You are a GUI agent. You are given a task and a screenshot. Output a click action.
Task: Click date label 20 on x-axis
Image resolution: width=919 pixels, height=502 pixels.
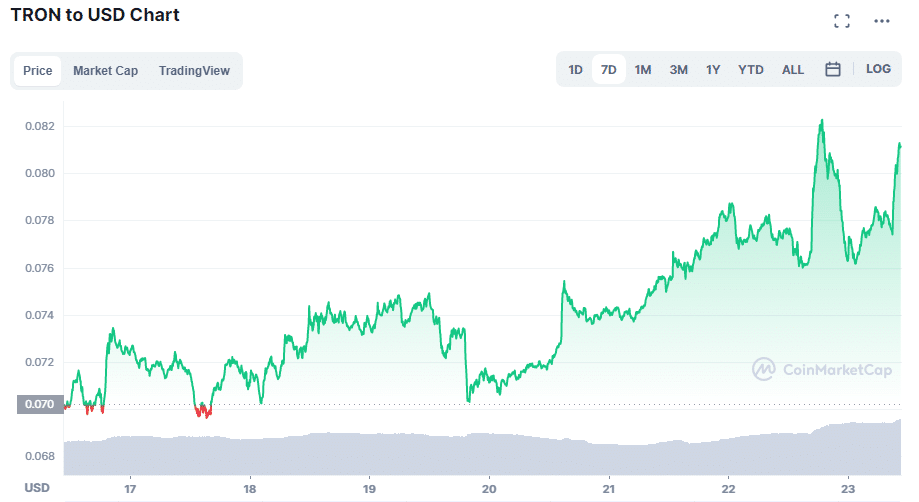coord(489,489)
